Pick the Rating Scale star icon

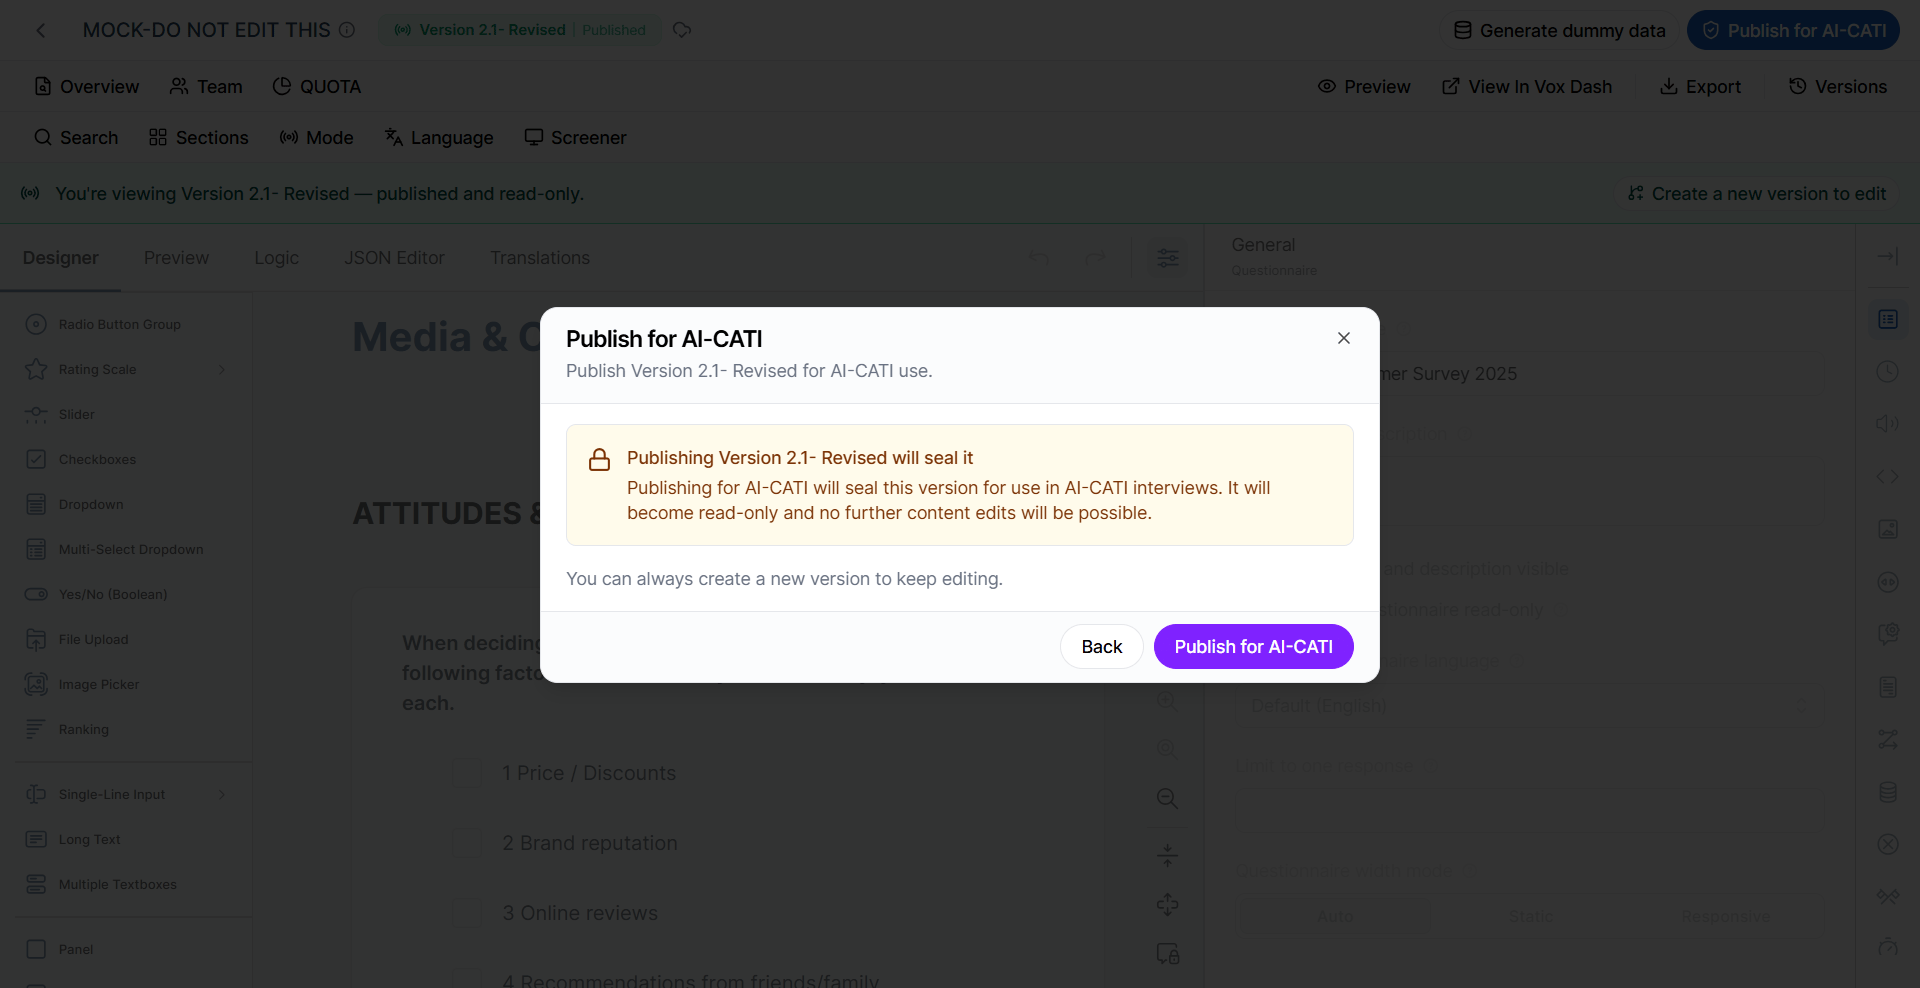coord(36,369)
